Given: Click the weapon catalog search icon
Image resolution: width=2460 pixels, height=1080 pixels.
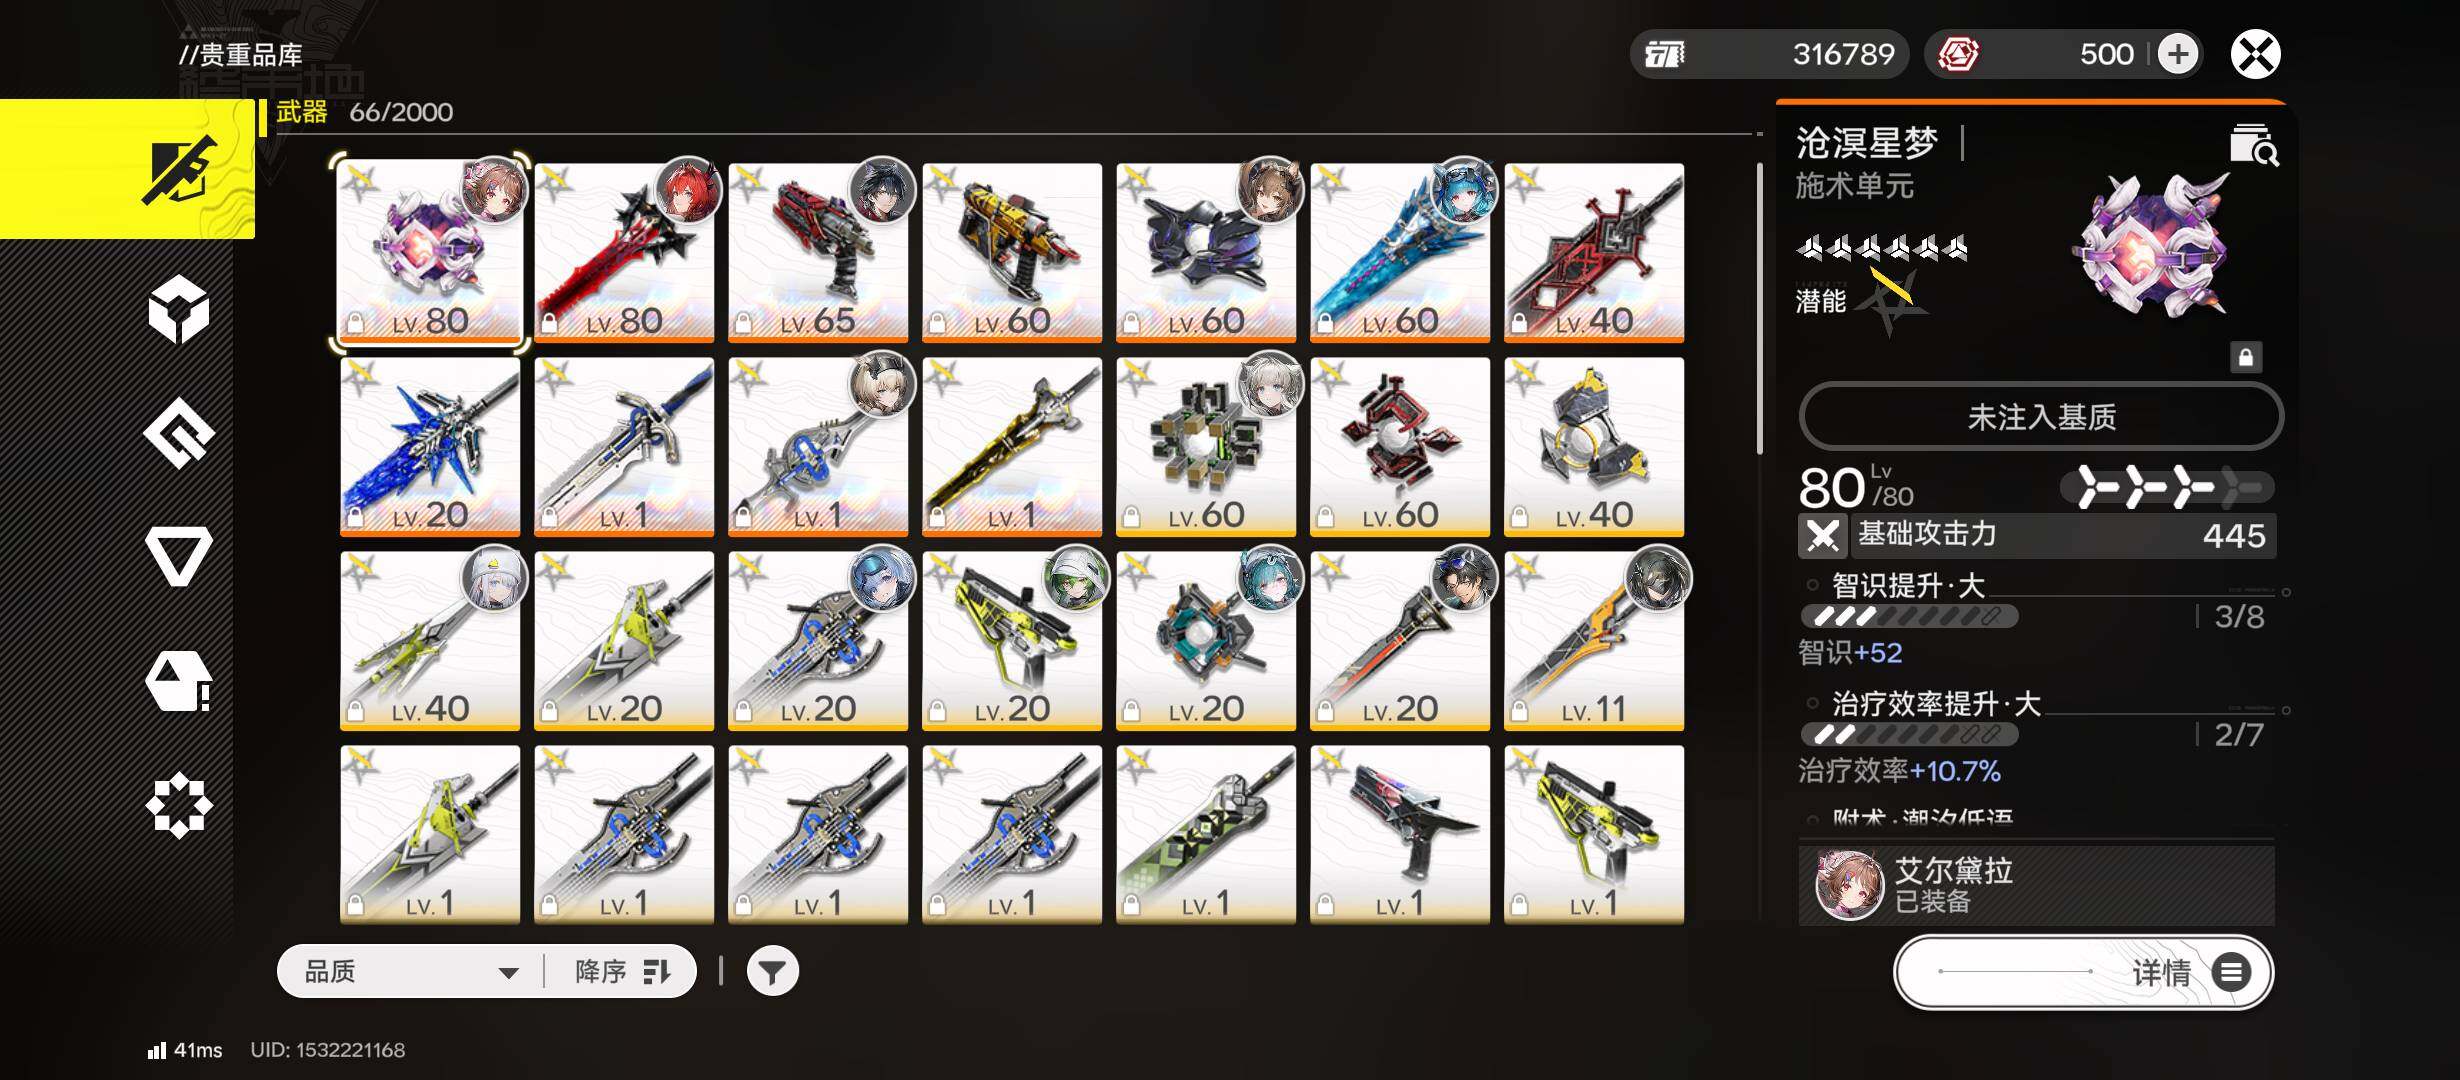Looking at the screenshot, I should (x=2254, y=145).
